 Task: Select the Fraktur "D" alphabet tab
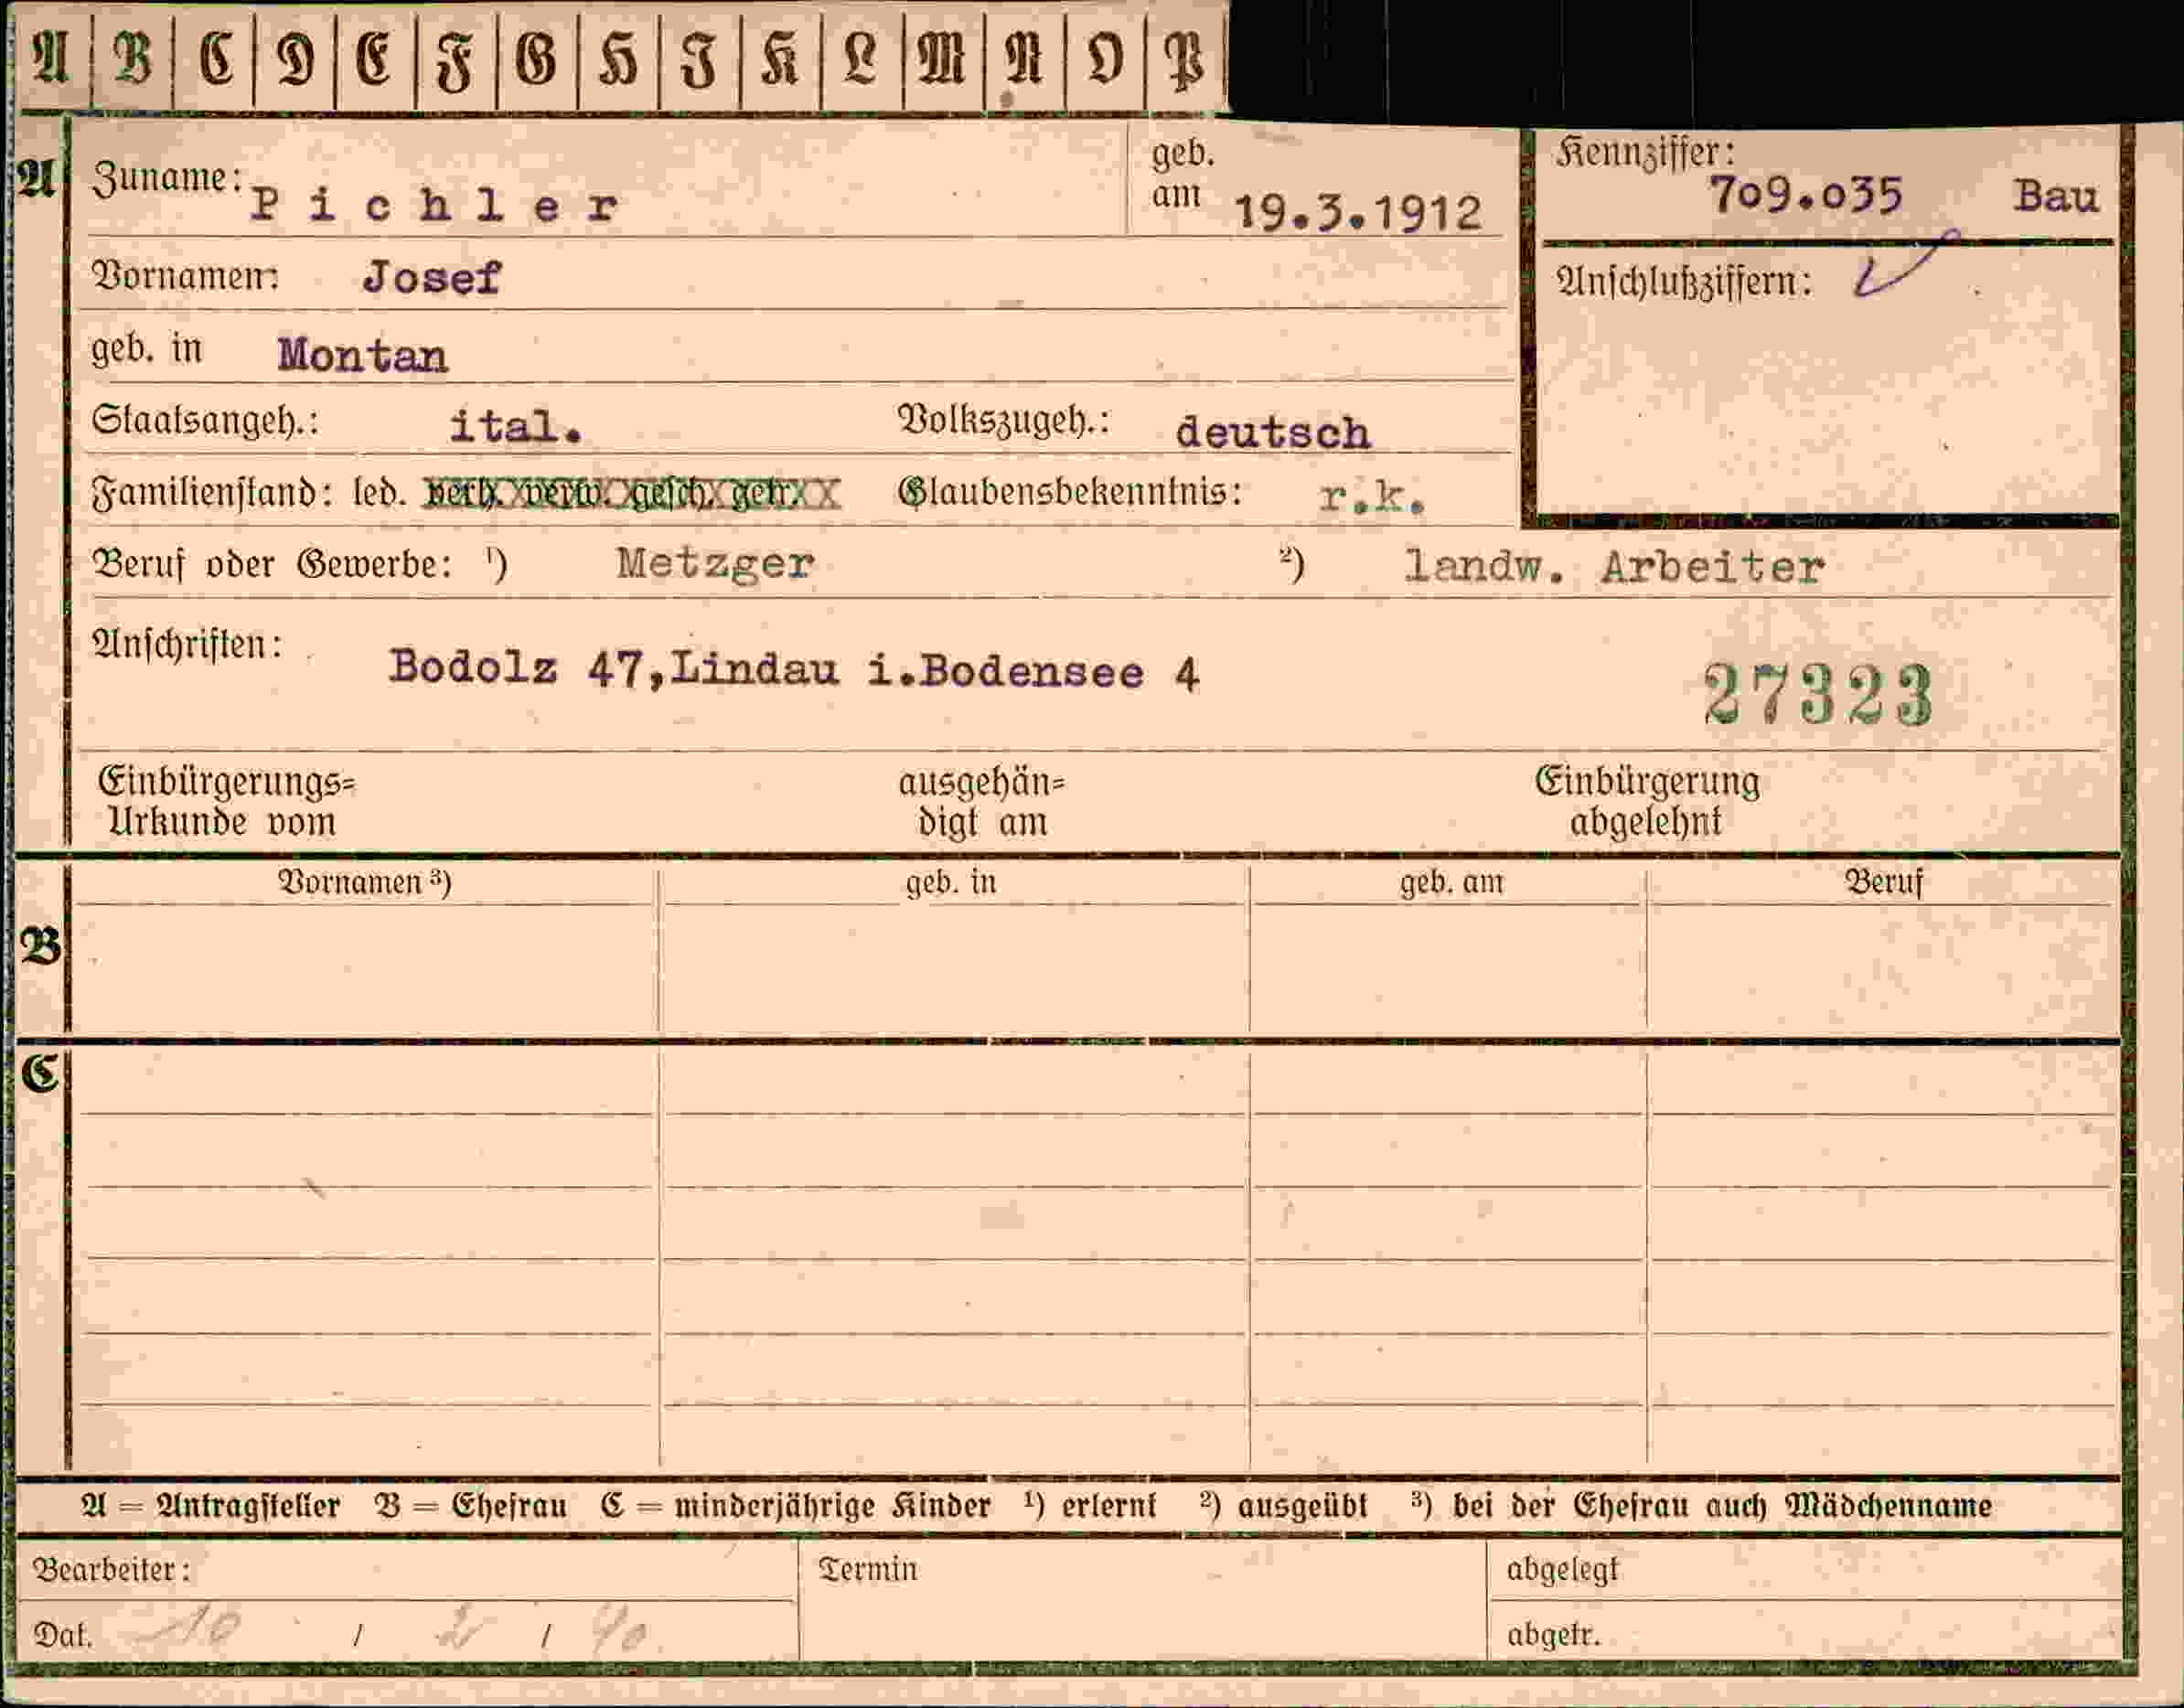tap(296, 59)
